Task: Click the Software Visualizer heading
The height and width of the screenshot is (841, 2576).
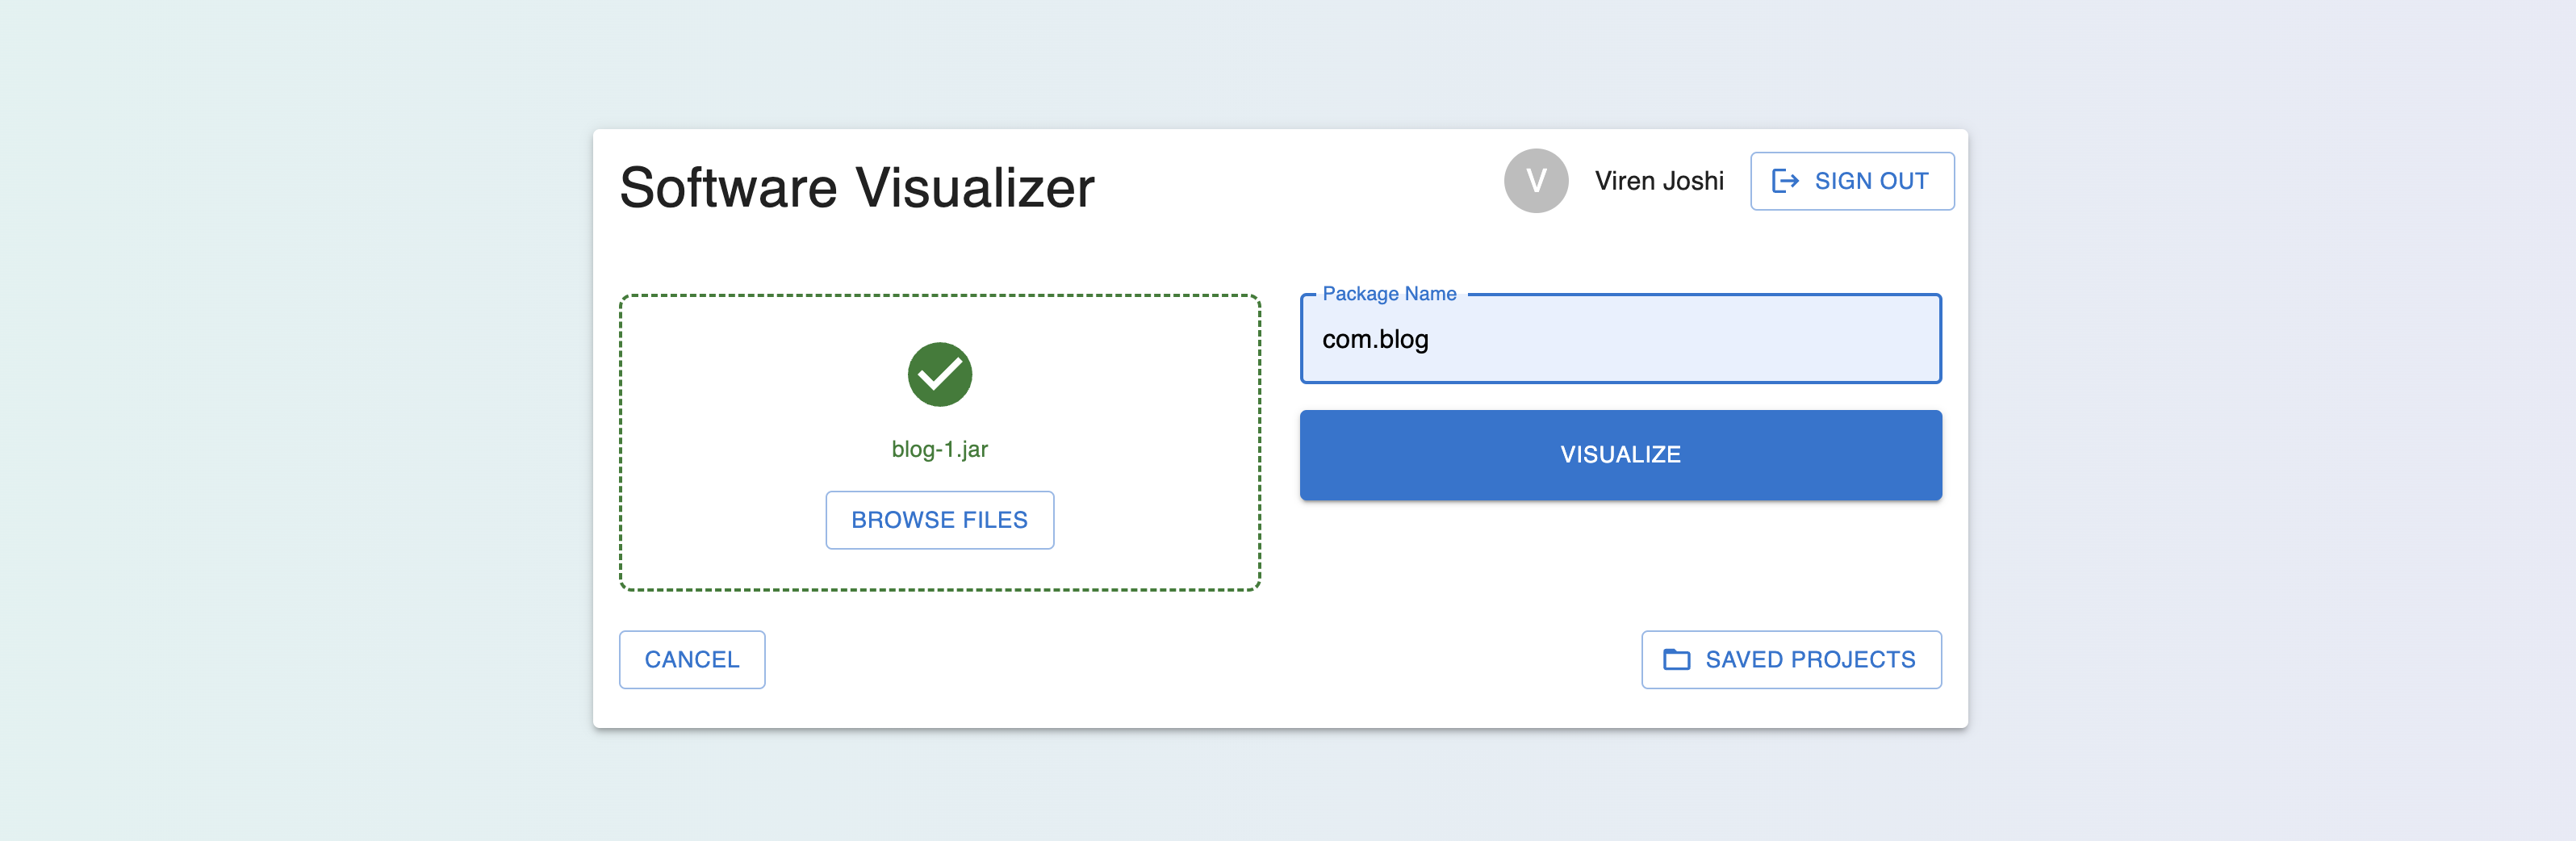Action: [x=857, y=188]
